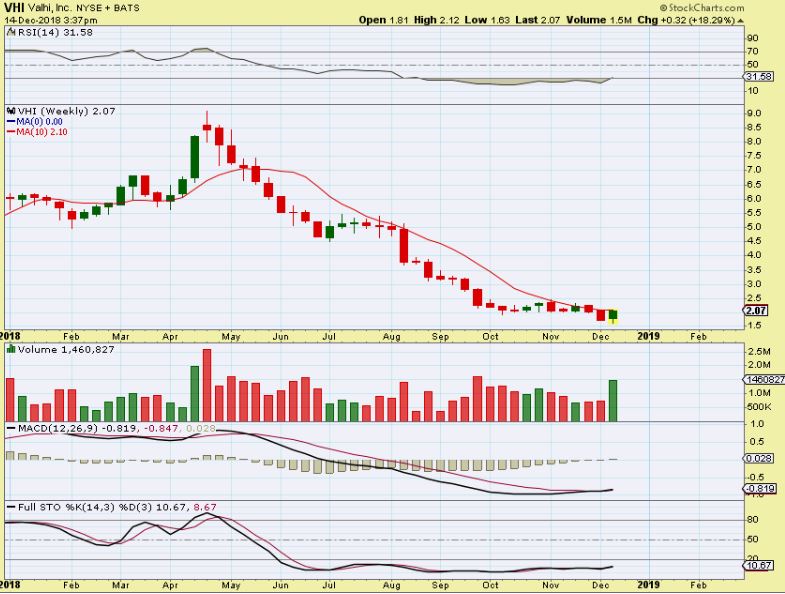Click the 10.67 stochastic value tag
Image resolution: width=785 pixels, height=594 pixels.
[x=759, y=565]
